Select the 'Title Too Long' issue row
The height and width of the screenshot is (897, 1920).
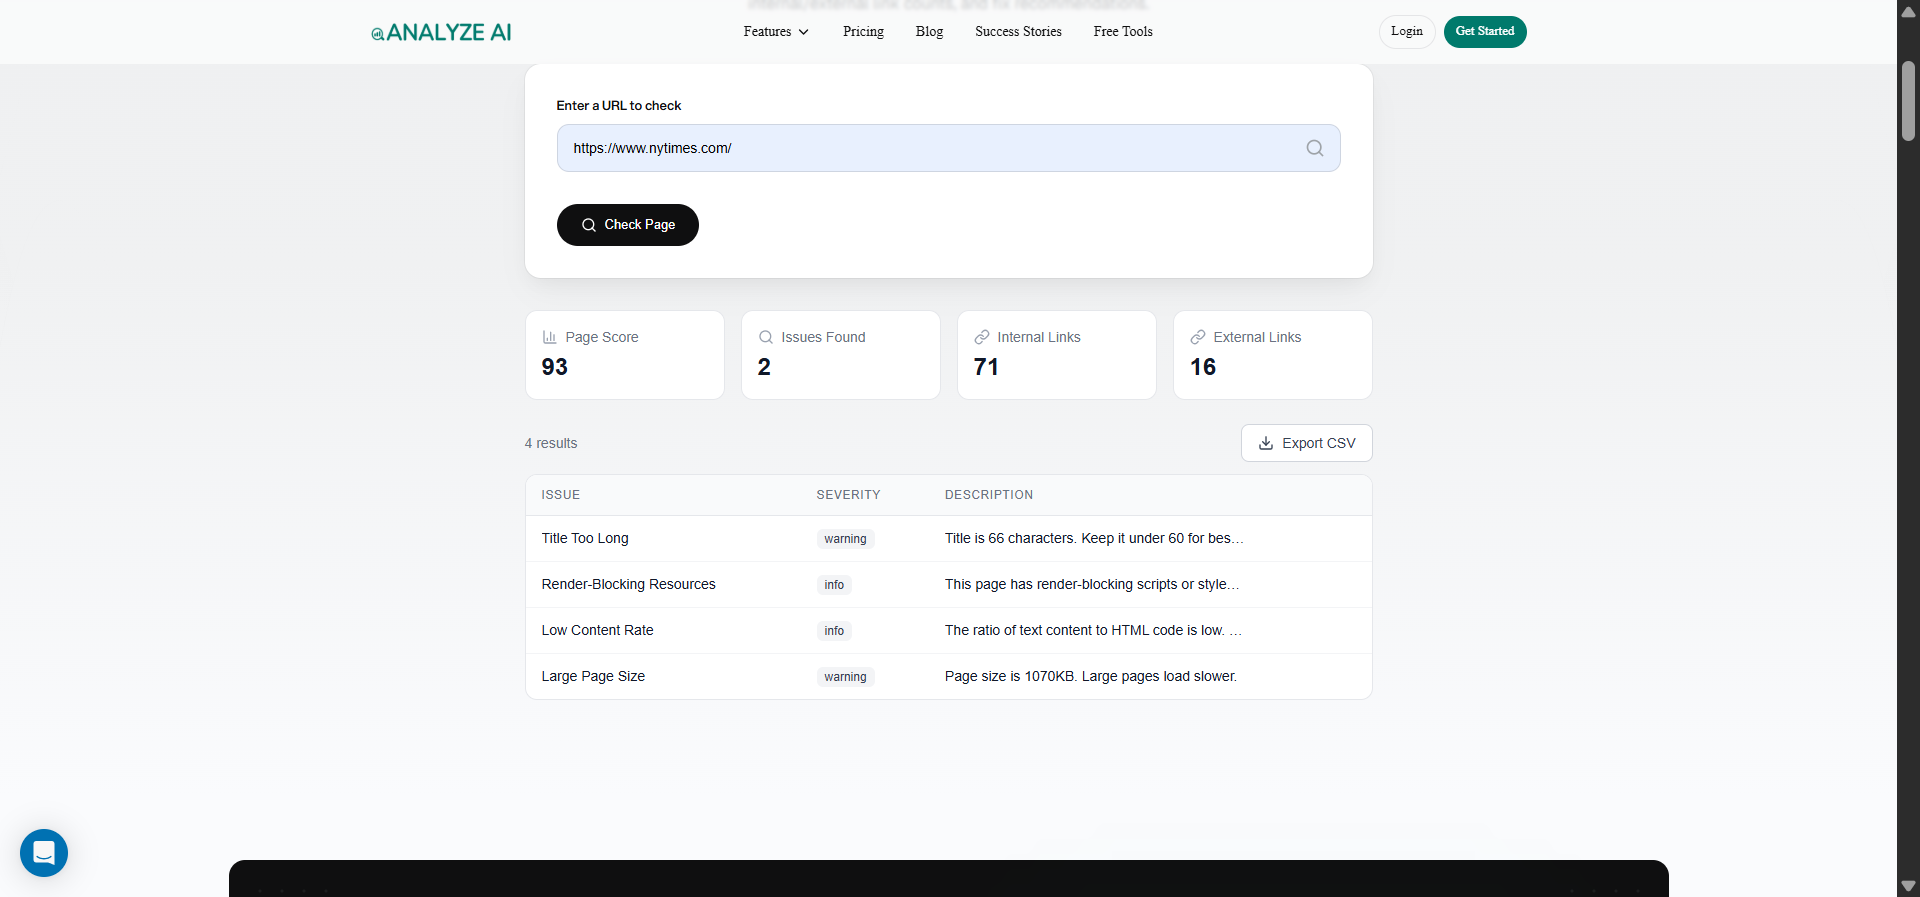click(x=949, y=539)
